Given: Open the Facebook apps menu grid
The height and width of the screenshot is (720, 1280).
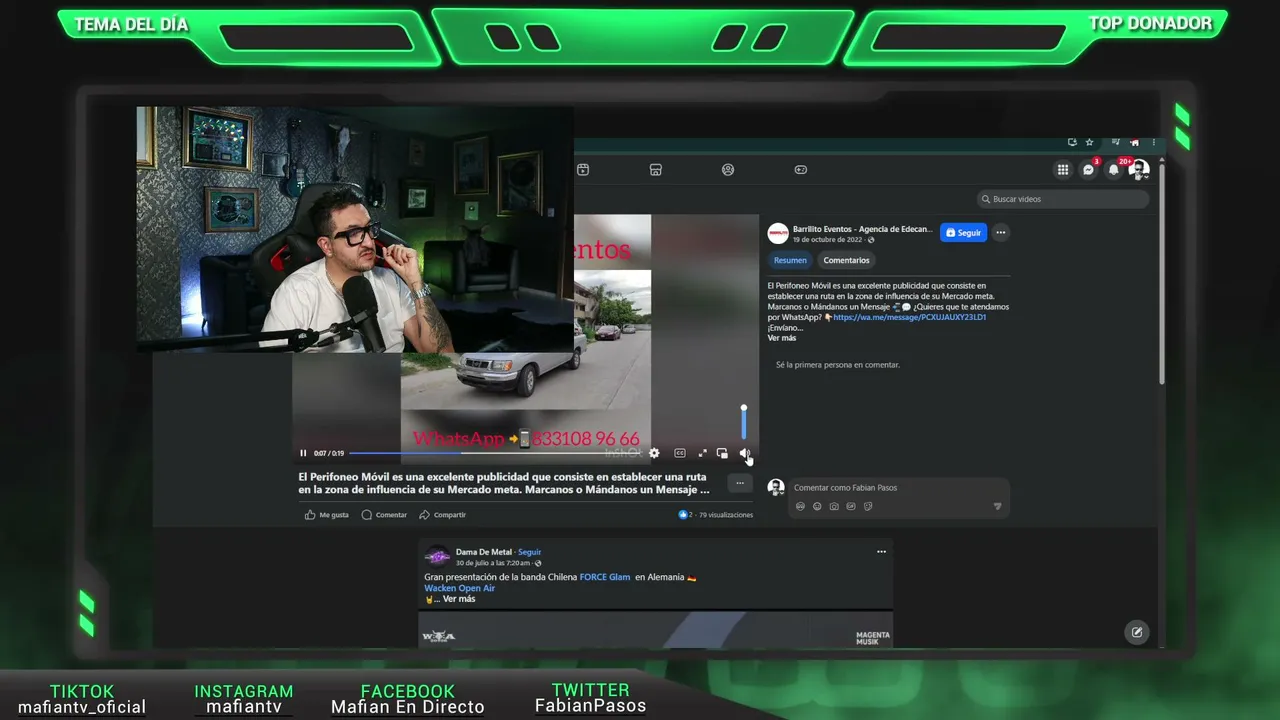Looking at the screenshot, I should click(1063, 170).
